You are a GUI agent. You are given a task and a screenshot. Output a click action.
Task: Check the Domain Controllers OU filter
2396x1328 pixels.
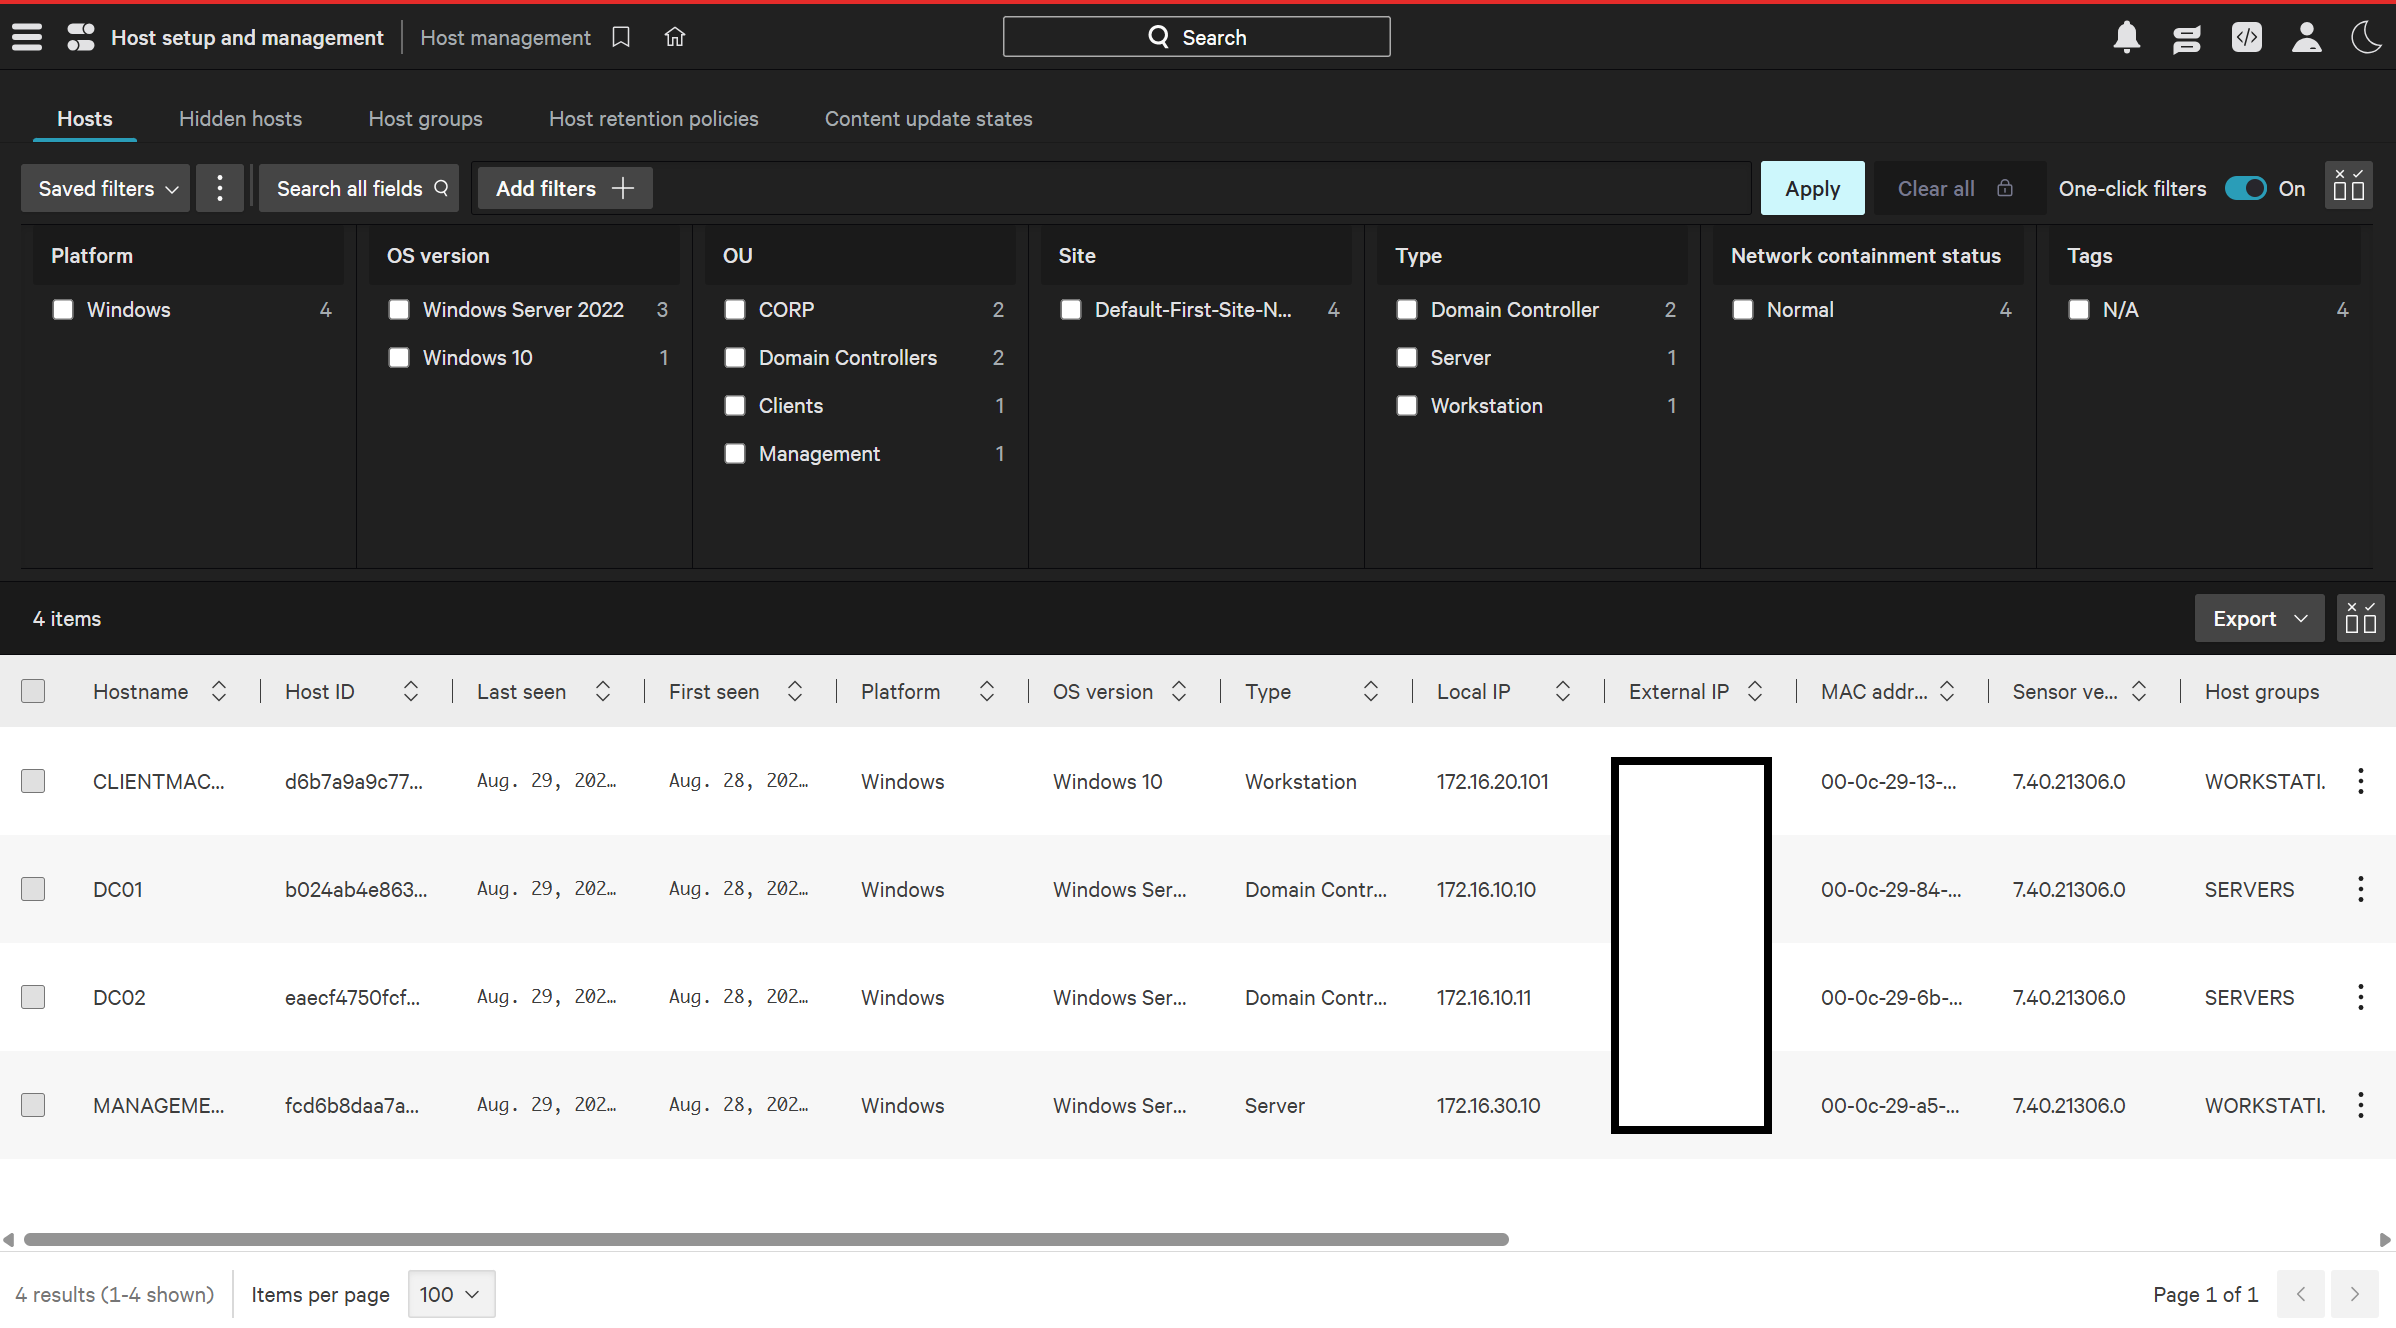(x=735, y=358)
